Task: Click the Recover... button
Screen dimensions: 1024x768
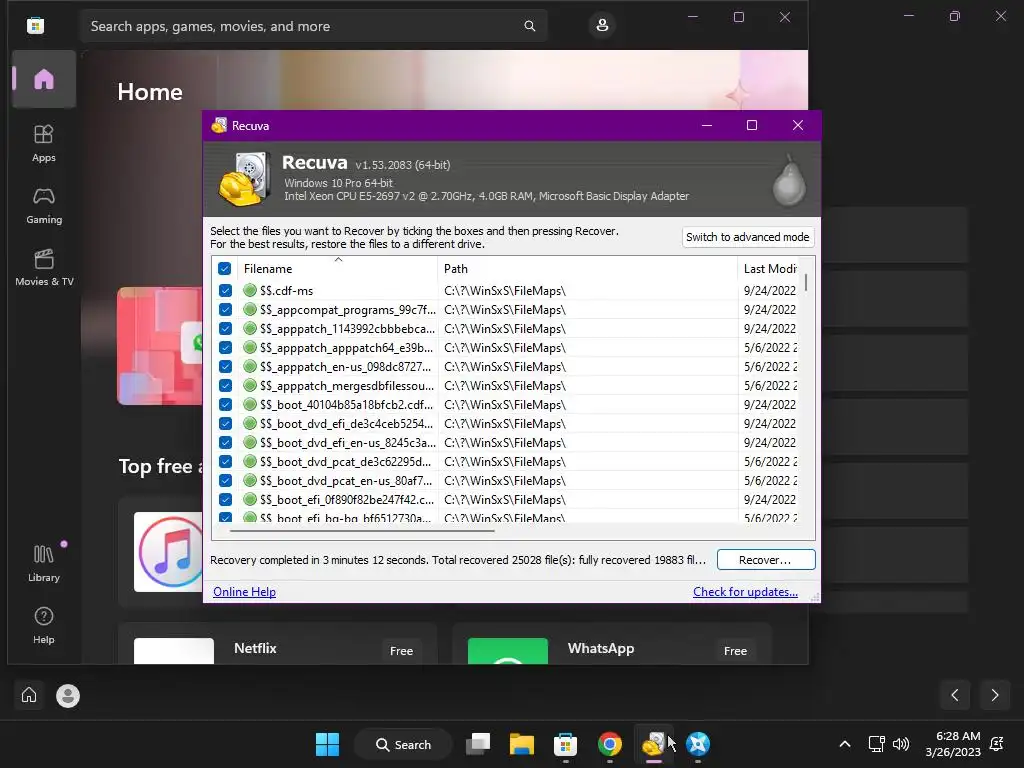Action: [x=766, y=560]
